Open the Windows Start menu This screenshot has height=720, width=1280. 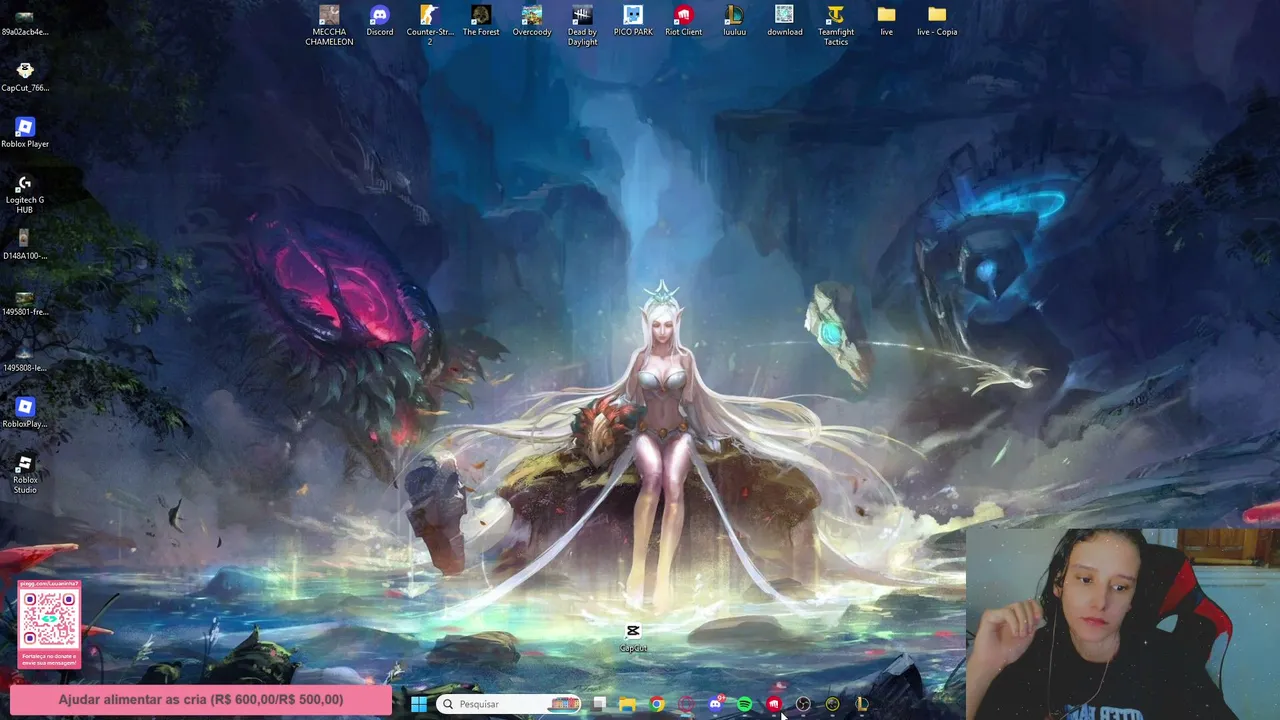pos(419,704)
